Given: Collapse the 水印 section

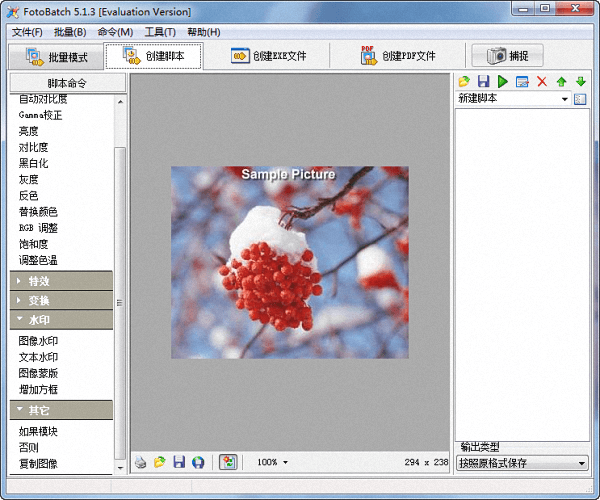Looking at the screenshot, I should tap(61, 320).
